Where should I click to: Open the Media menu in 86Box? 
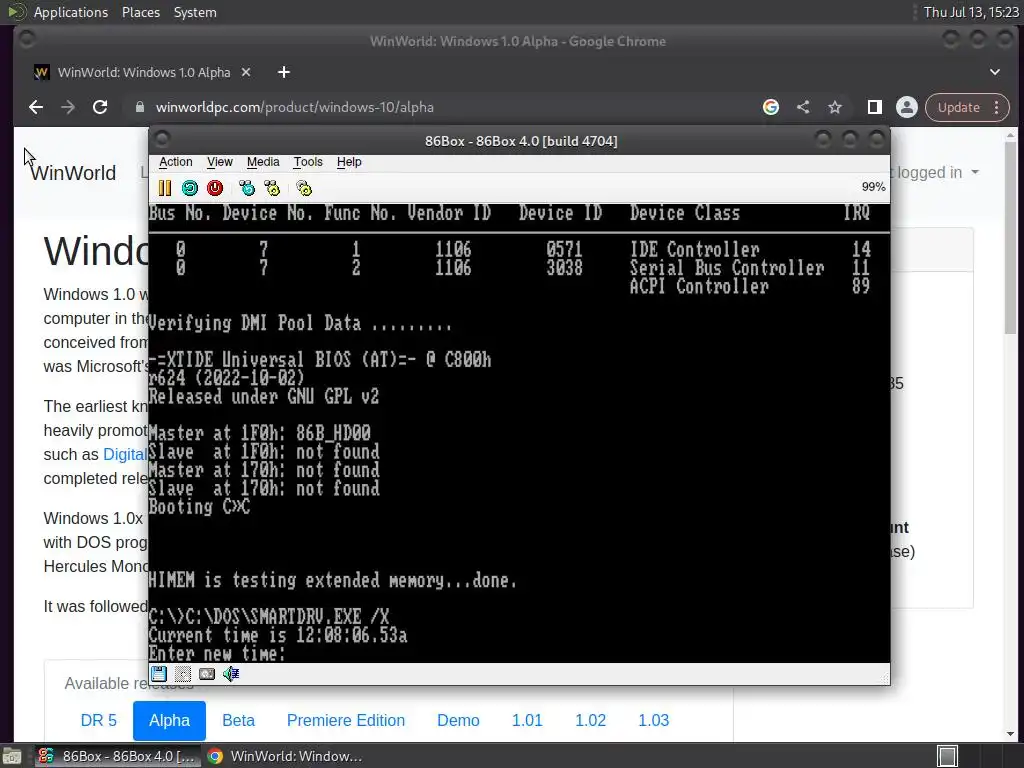point(263,162)
